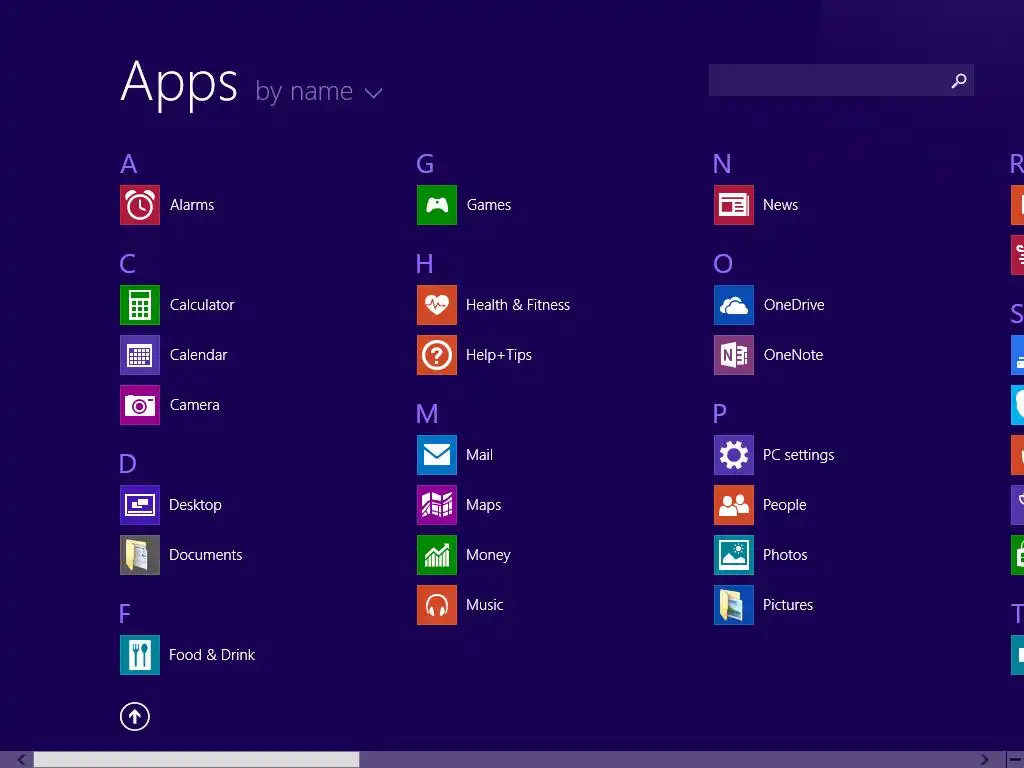Launch the Calculator app tile
This screenshot has height=768, width=1024.
point(140,305)
